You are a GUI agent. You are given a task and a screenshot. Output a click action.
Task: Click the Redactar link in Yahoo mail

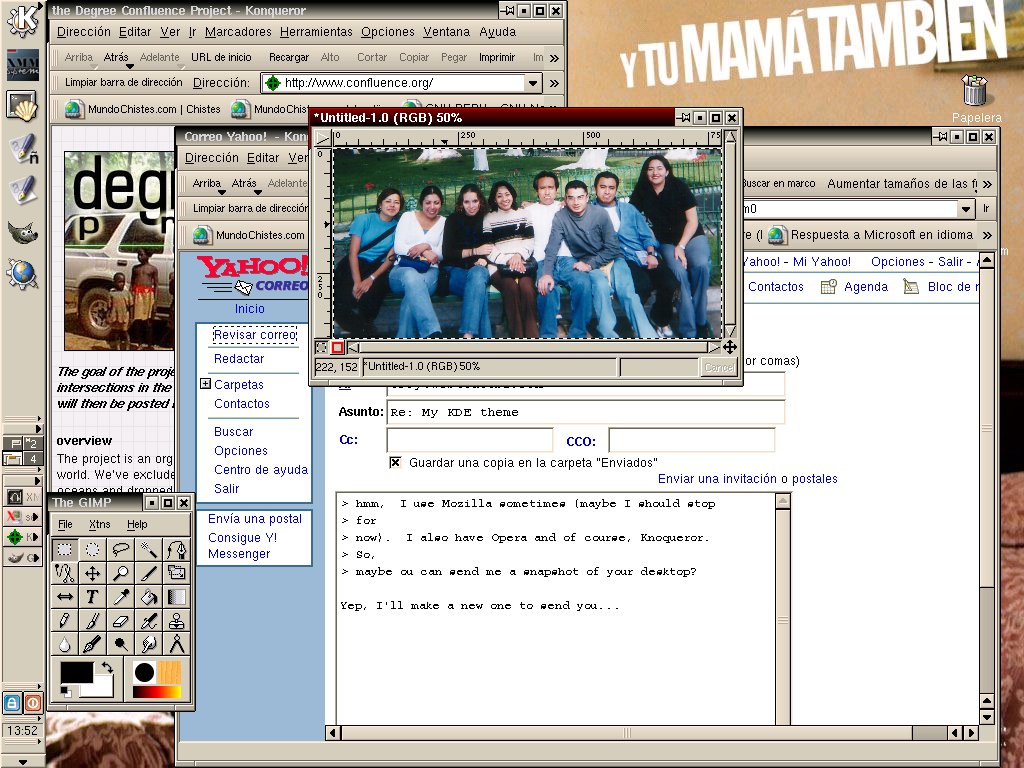239,359
